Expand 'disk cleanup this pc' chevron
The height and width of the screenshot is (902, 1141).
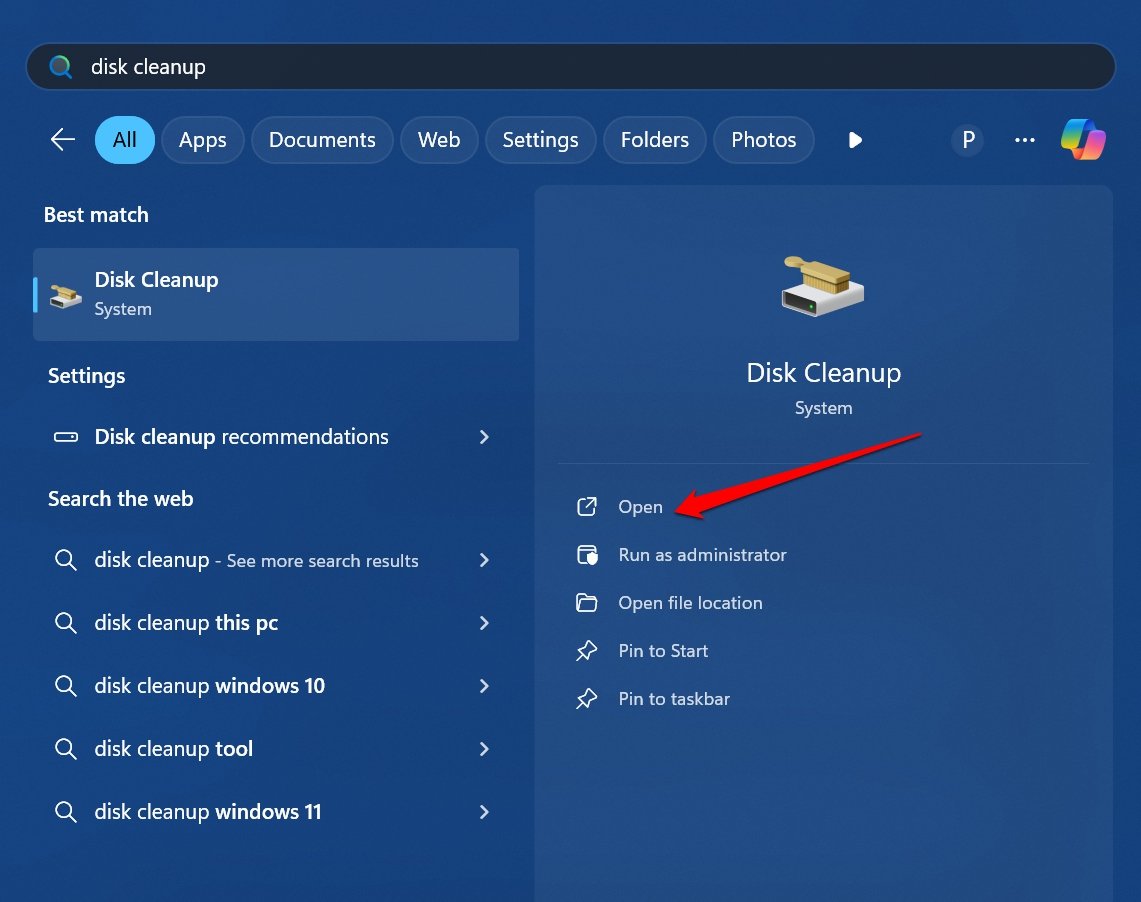484,623
